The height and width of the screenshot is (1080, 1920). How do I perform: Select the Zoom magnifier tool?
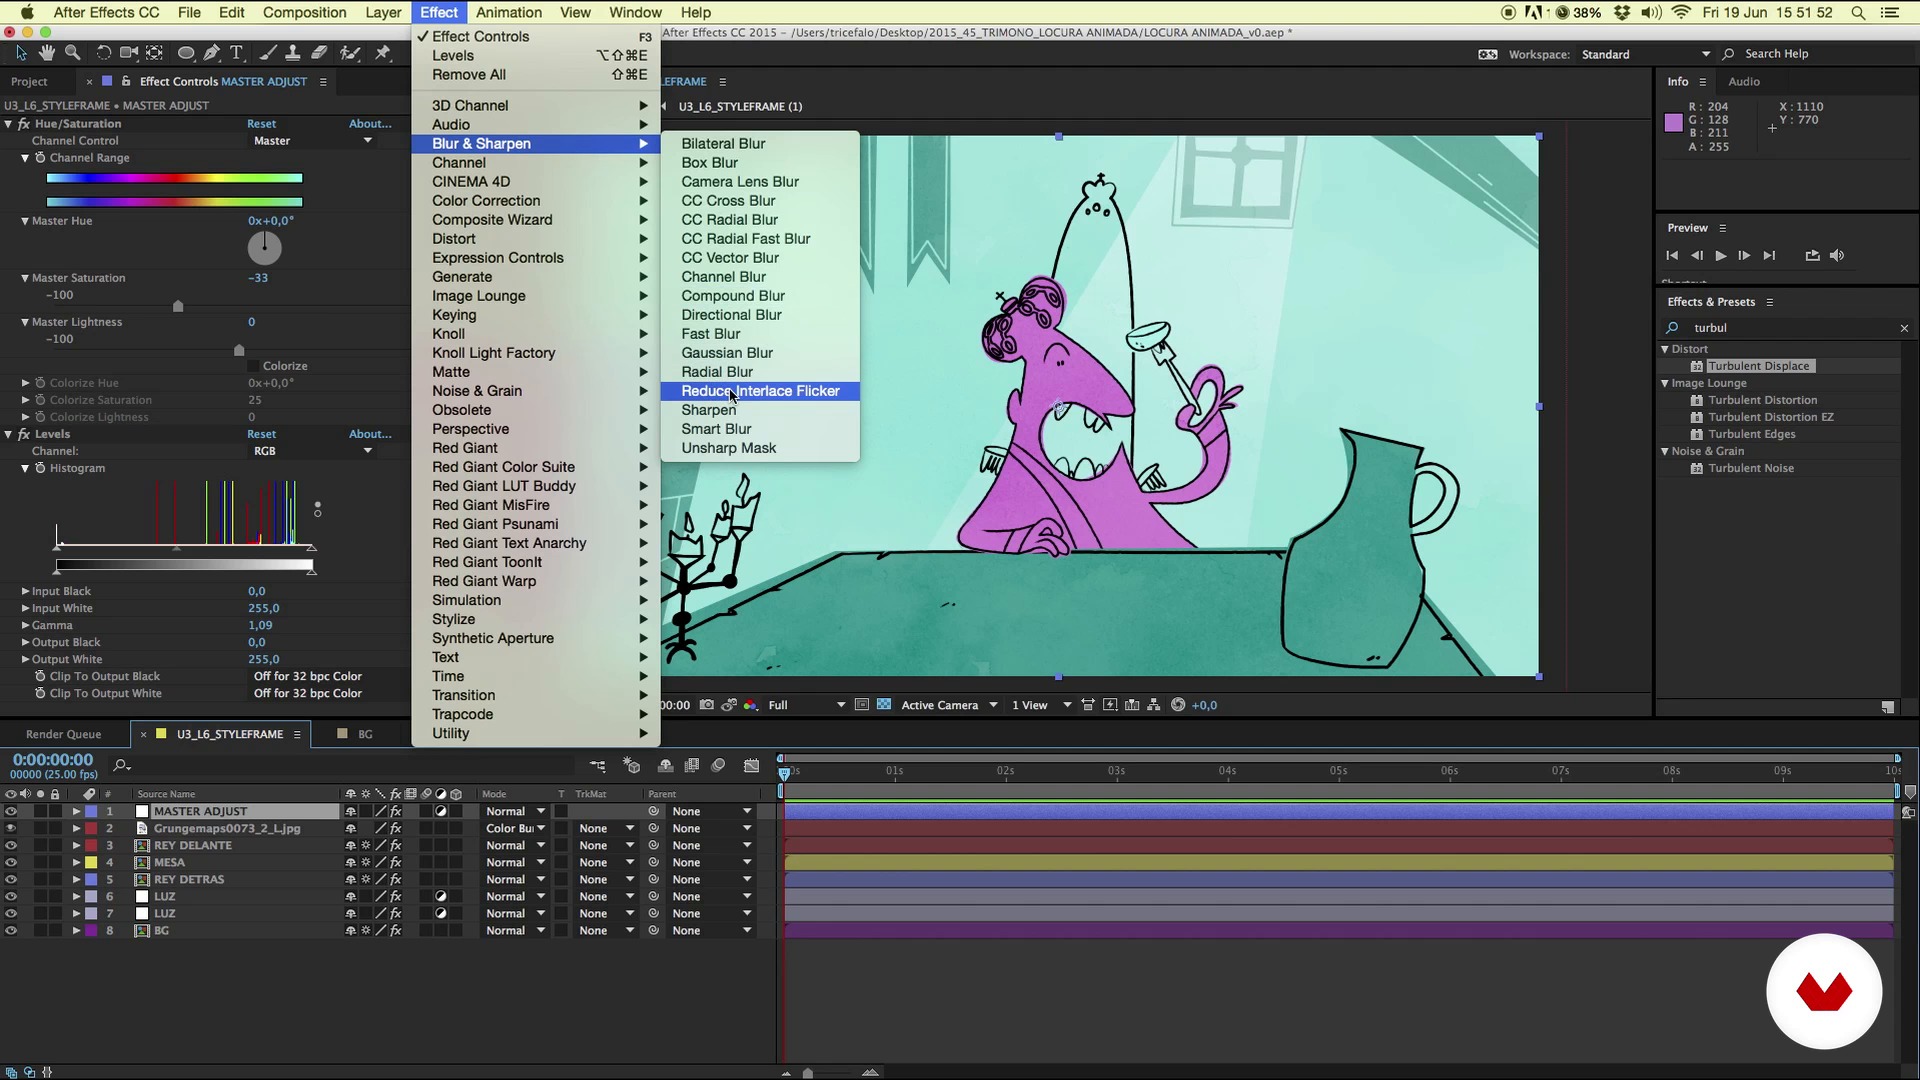coord(72,53)
